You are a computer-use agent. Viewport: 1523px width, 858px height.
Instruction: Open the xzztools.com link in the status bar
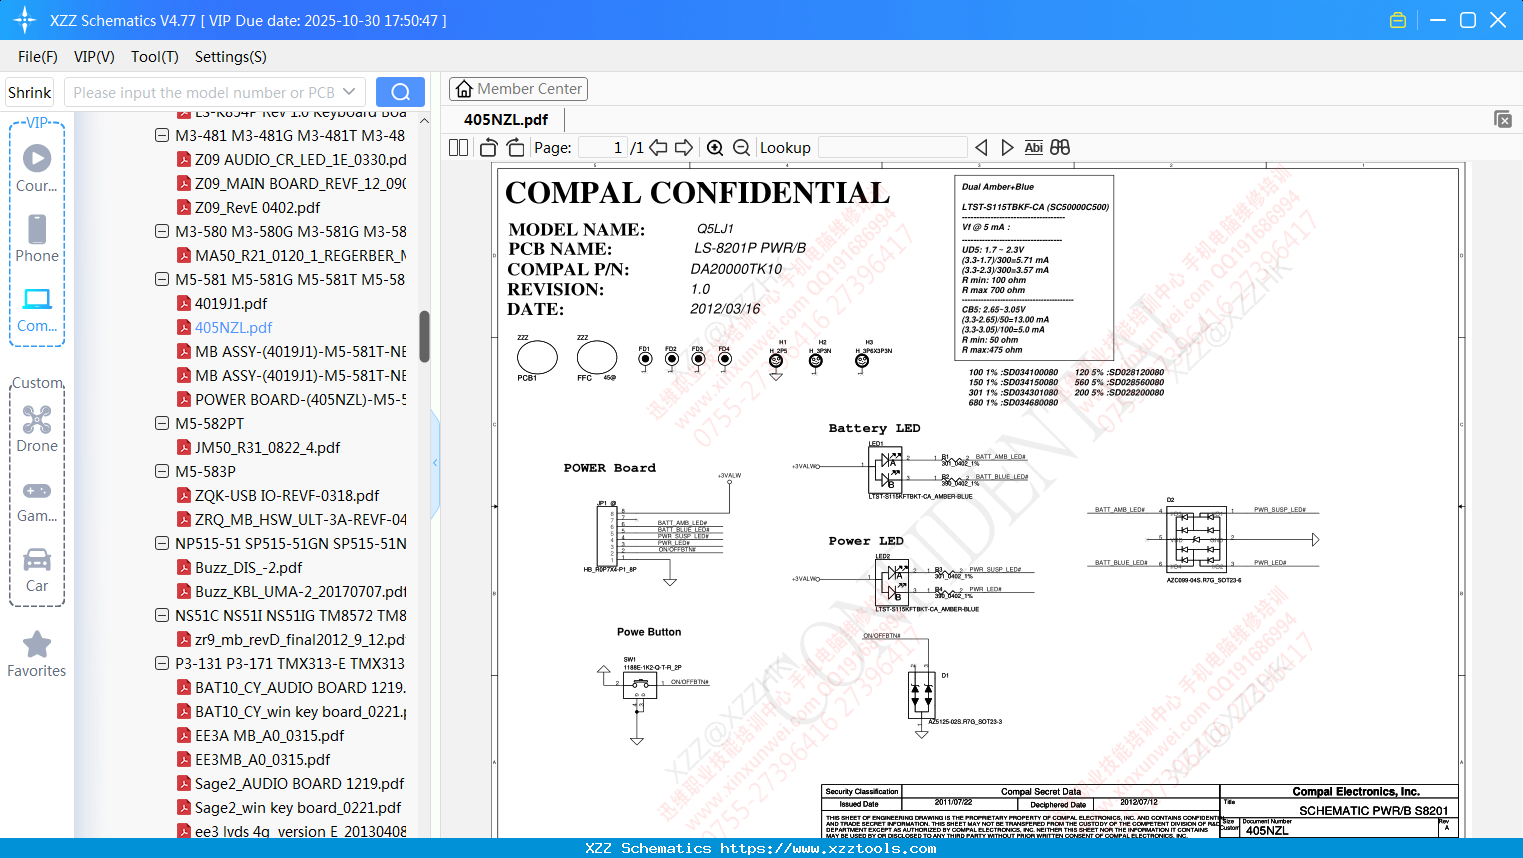(828, 848)
